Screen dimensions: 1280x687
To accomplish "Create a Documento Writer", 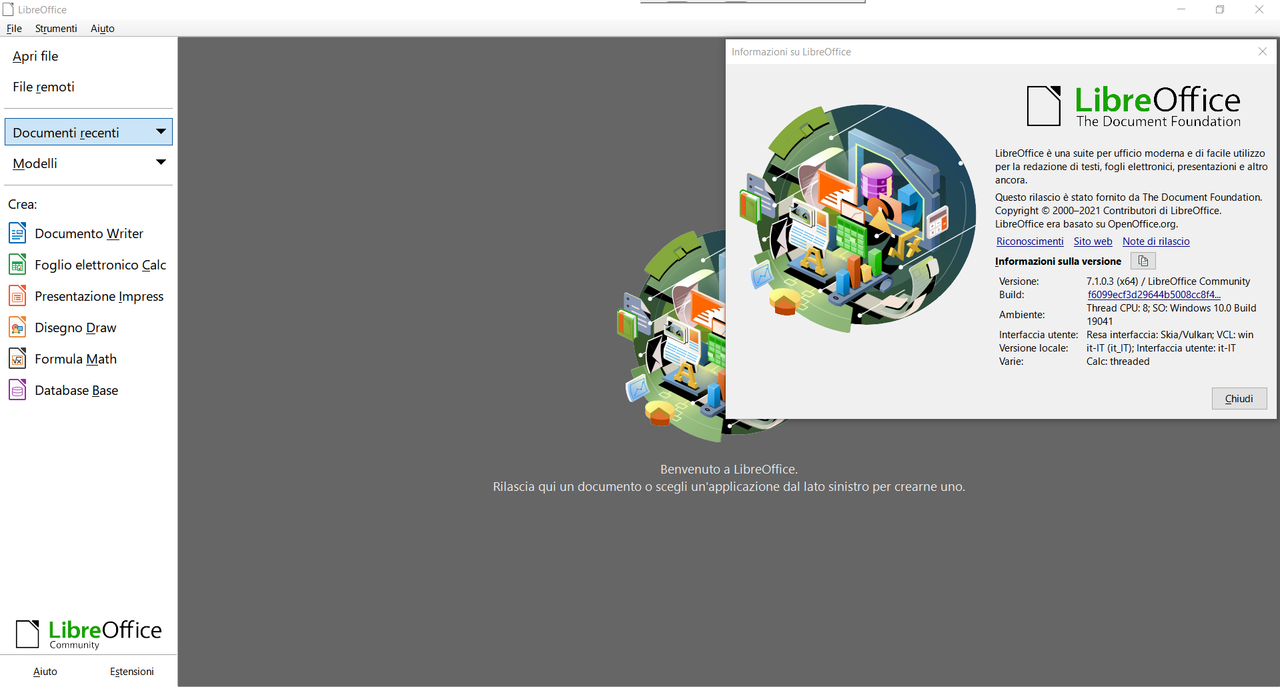I will [x=88, y=233].
